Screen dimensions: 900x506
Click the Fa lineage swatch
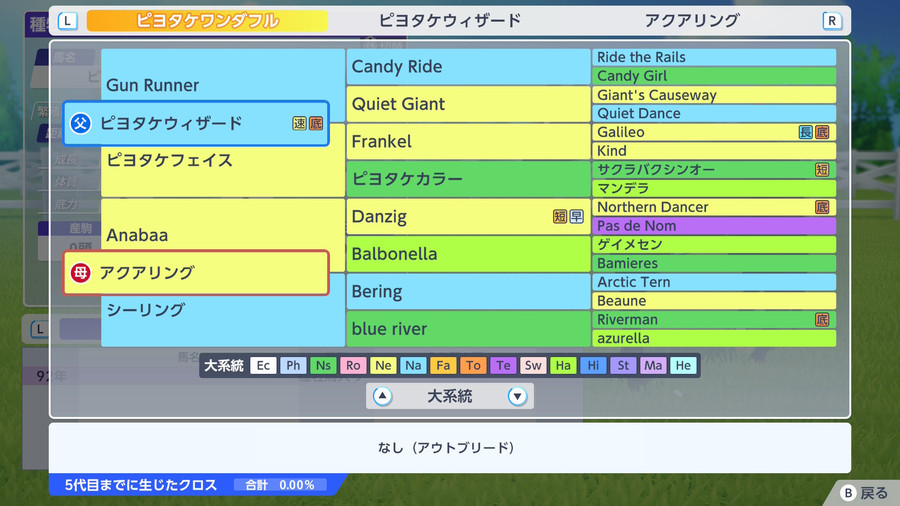443,365
